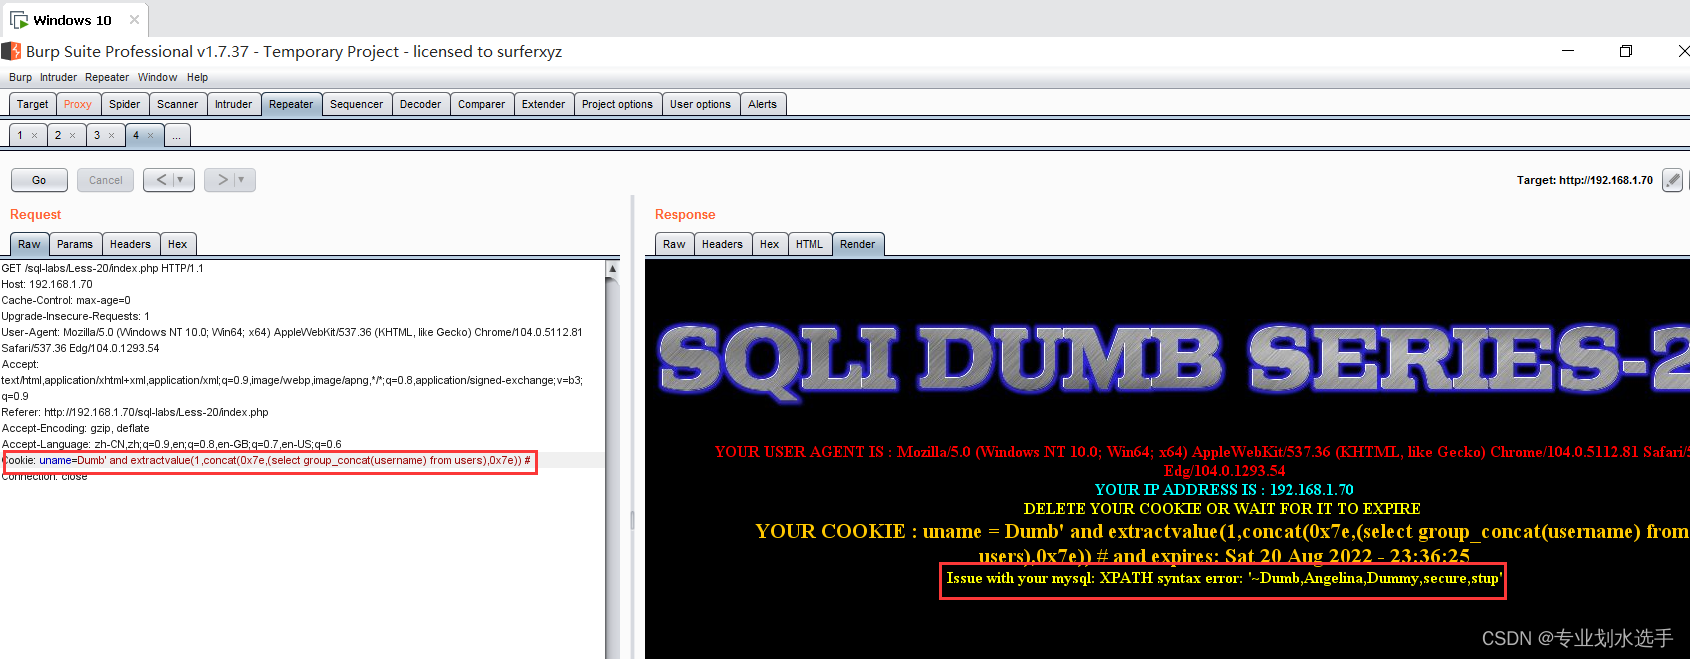
Task: Open the back history dropdown arrow
Action: (x=180, y=180)
